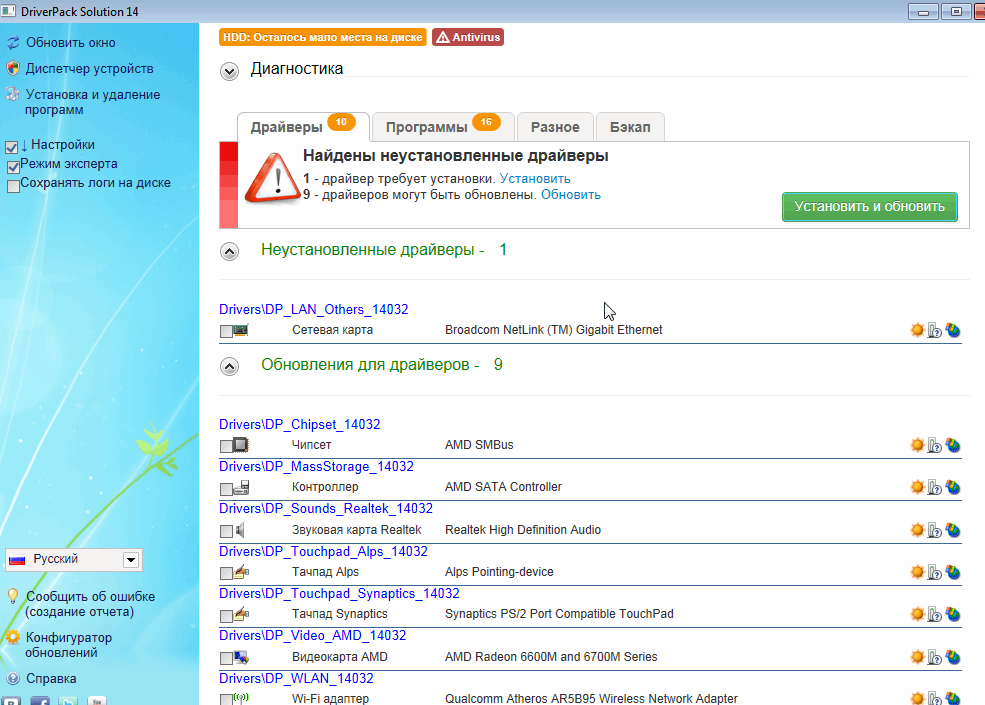Collapse the Диагностика section
This screenshot has width=985, height=705.
coord(229,72)
